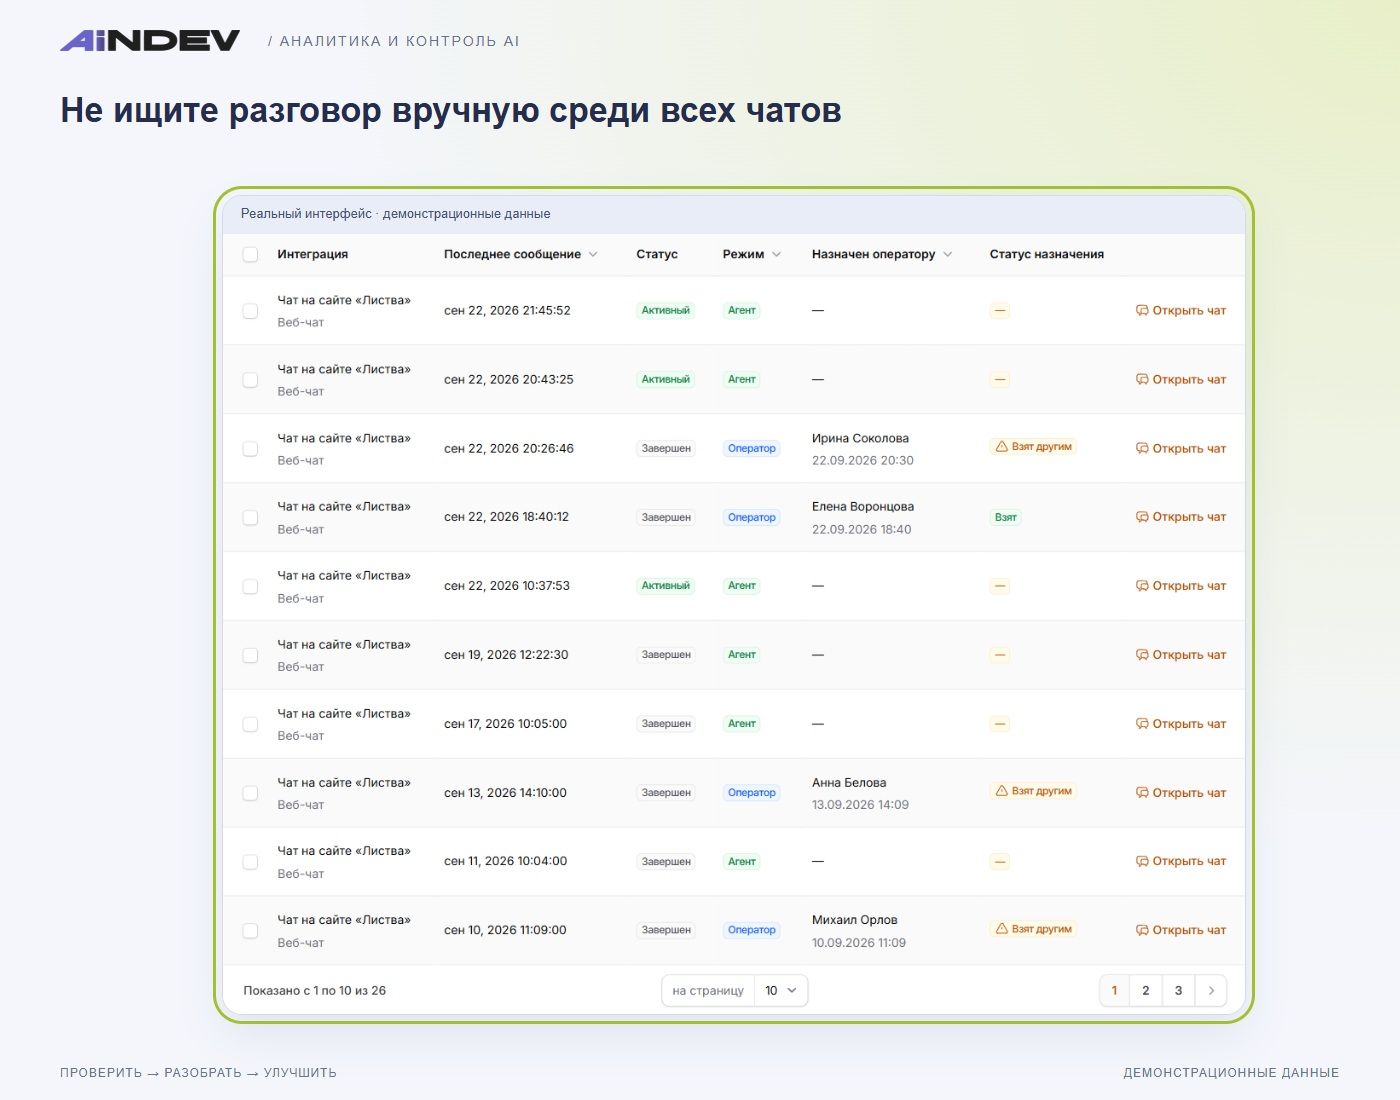Go to page 3 of pagination
Screen dimensions: 1400x1100
1178,991
